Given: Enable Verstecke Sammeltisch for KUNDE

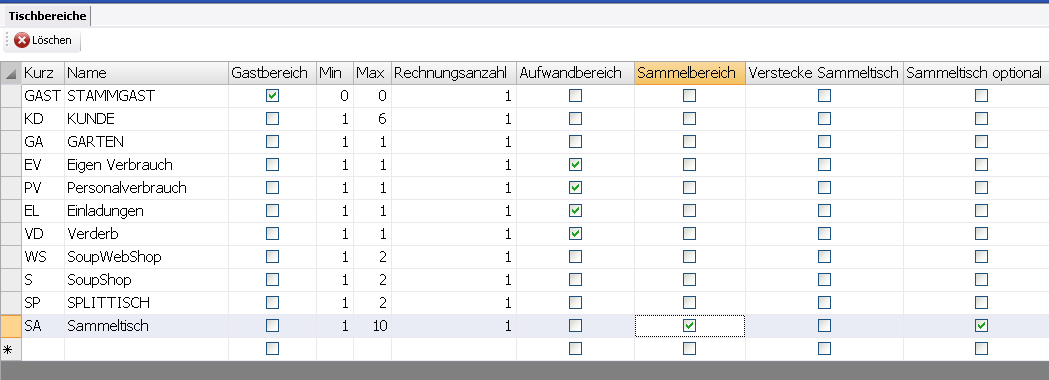Looking at the screenshot, I should [x=824, y=119].
